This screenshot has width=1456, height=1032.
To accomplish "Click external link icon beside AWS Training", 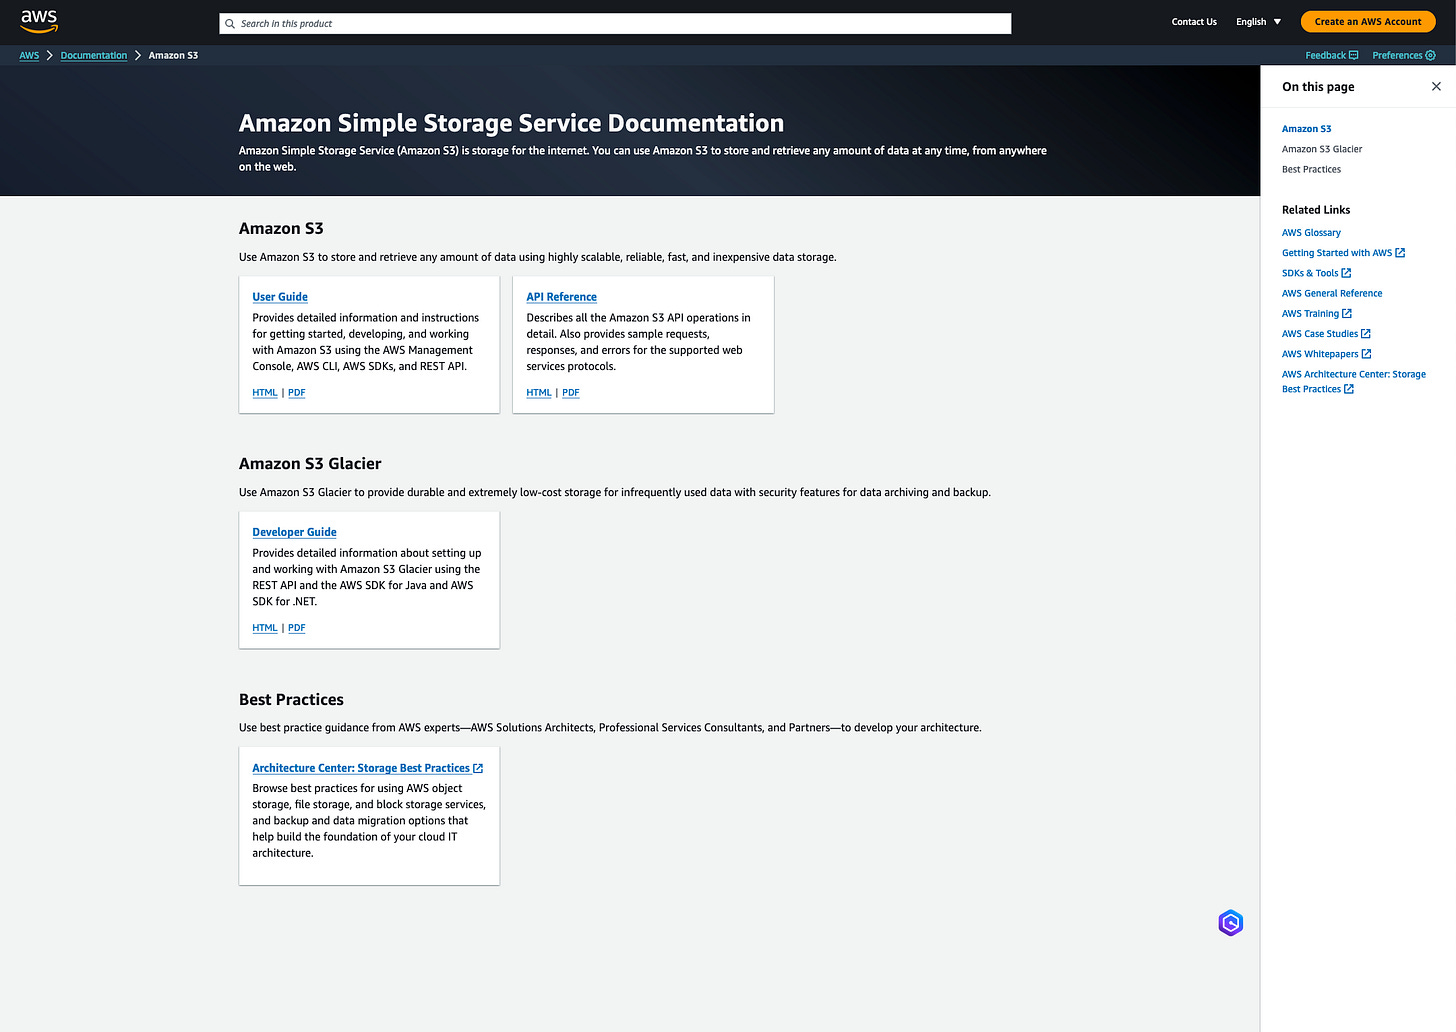I will click(1346, 313).
